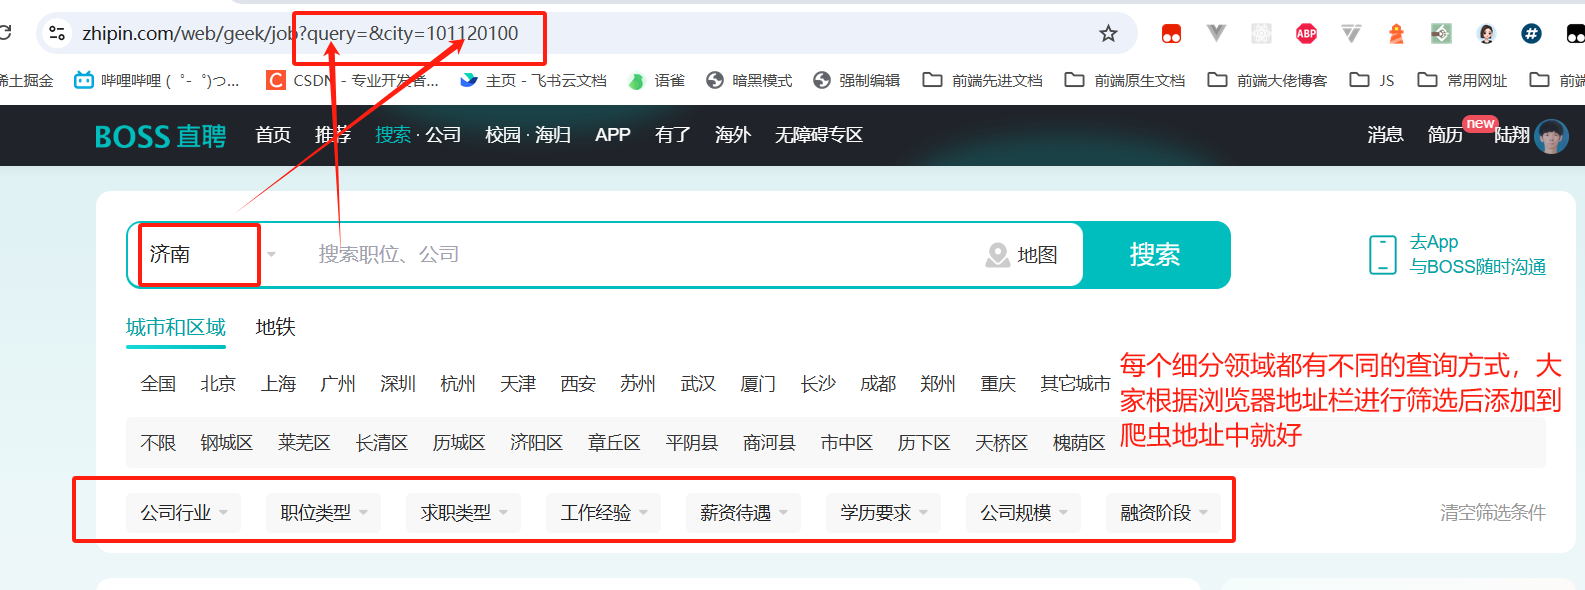Open 海归 in the navigation bar
Viewport: 1585px width, 590px height.
coord(553,135)
